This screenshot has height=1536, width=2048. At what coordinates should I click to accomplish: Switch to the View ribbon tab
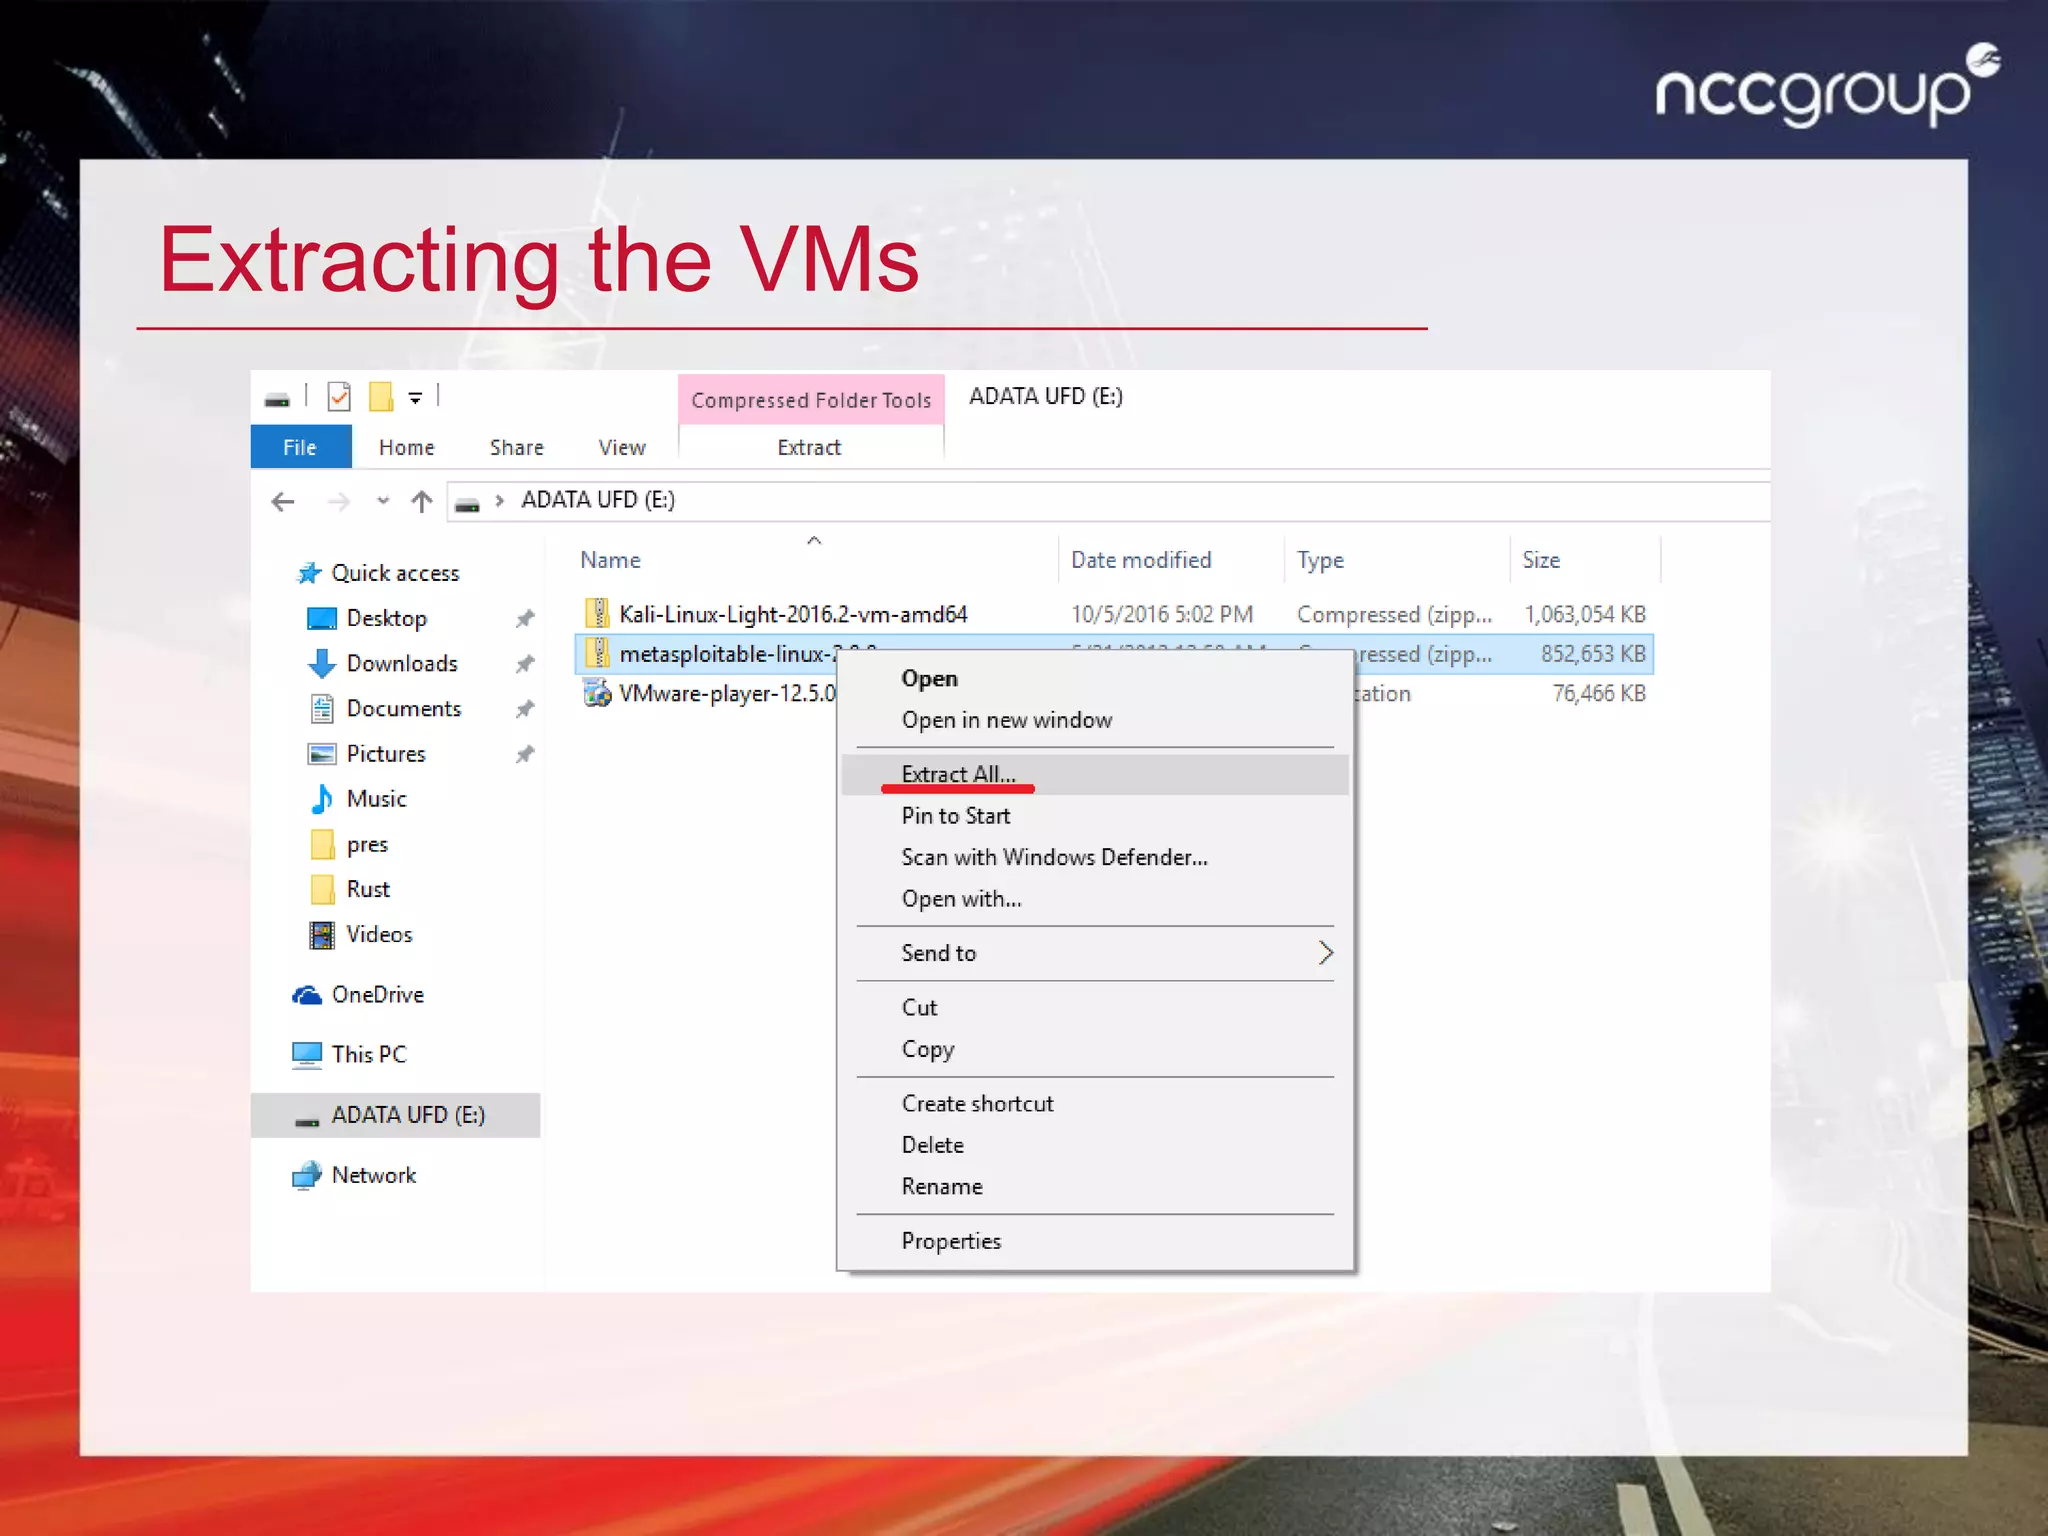[x=622, y=447]
